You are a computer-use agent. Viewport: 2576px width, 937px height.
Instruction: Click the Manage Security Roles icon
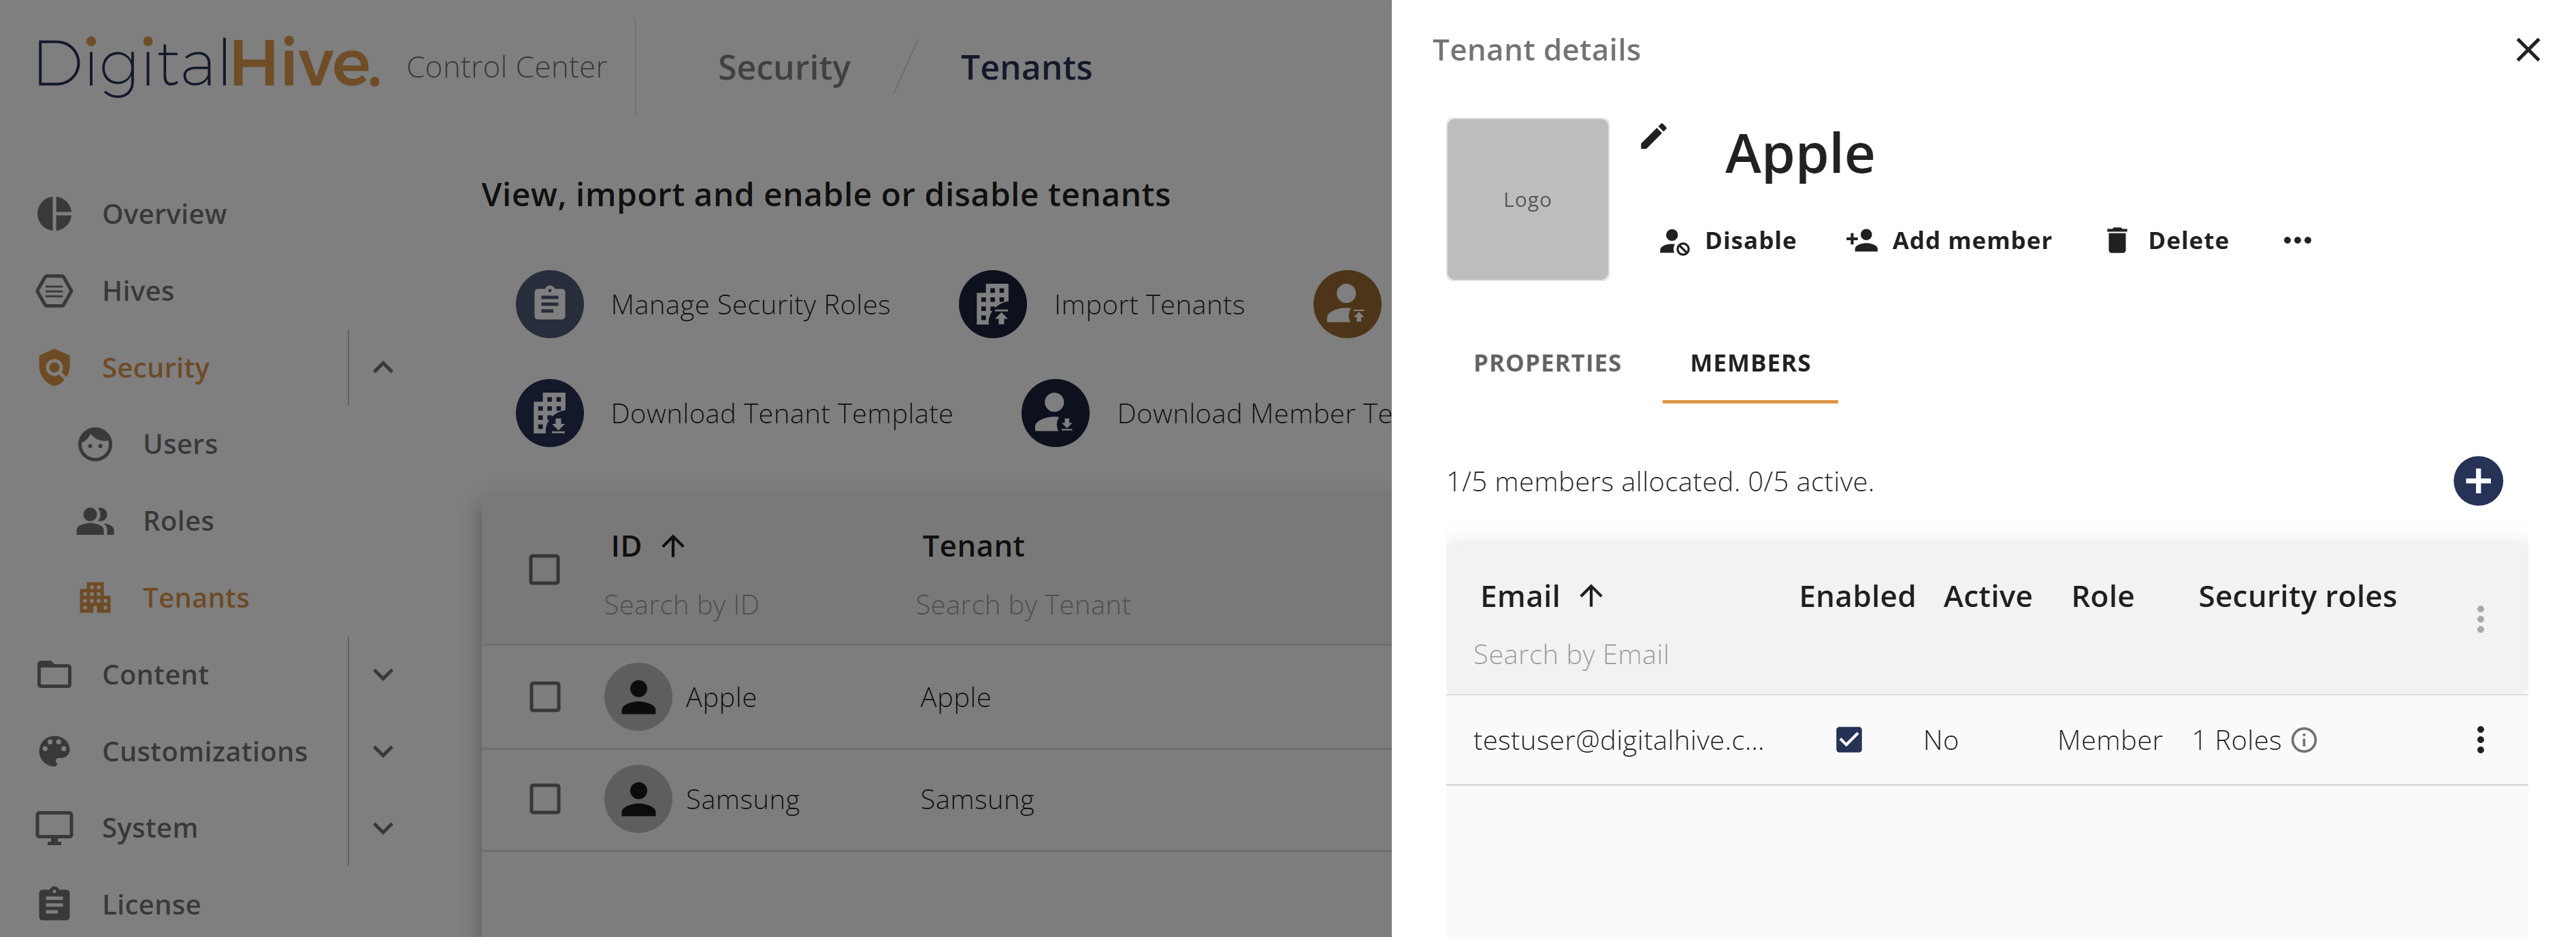tap(549, 304)
